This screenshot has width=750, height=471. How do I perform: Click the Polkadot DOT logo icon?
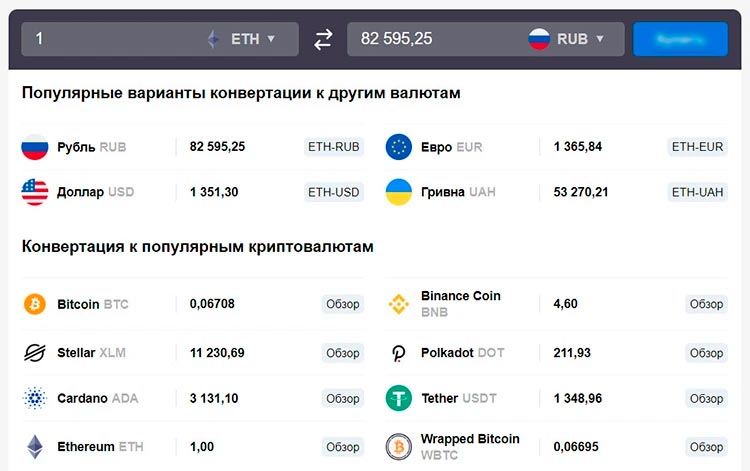pyautogui.click(x=398, y=353)
